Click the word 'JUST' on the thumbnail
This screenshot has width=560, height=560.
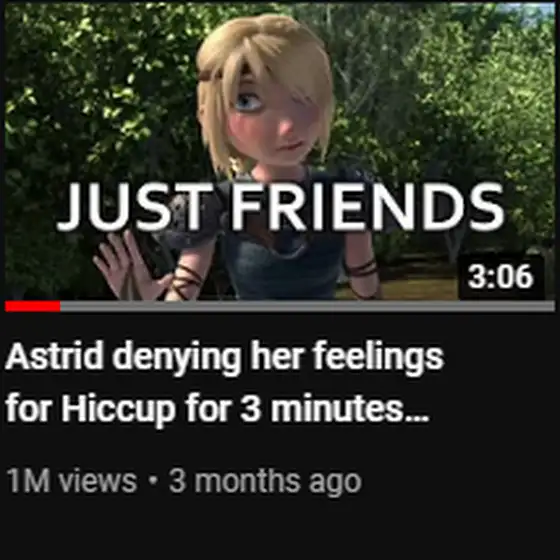pos(134,206)
